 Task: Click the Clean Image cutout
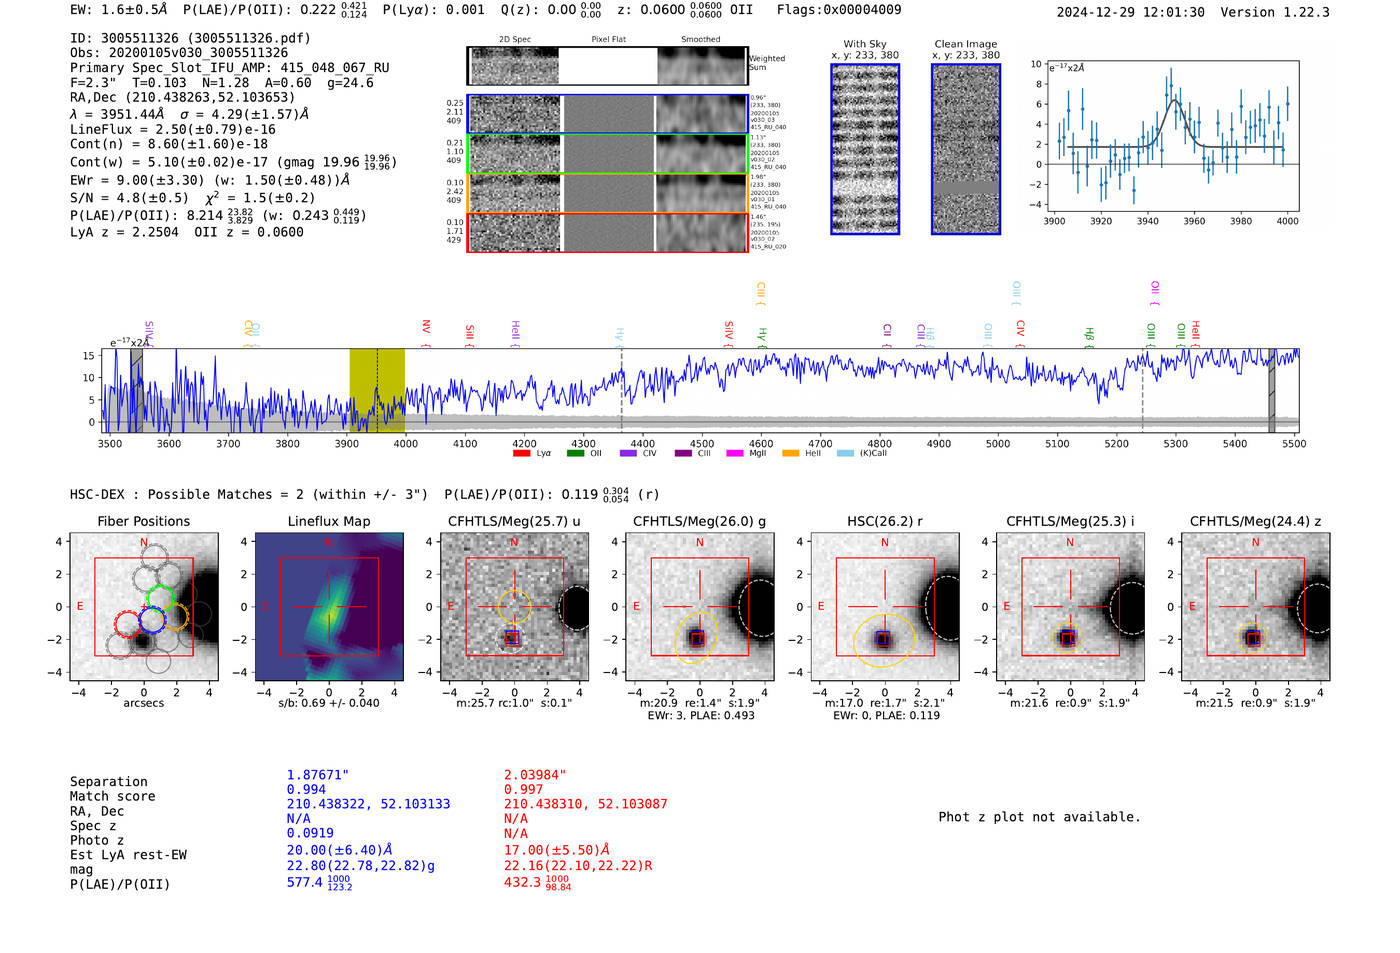(966, 149)
